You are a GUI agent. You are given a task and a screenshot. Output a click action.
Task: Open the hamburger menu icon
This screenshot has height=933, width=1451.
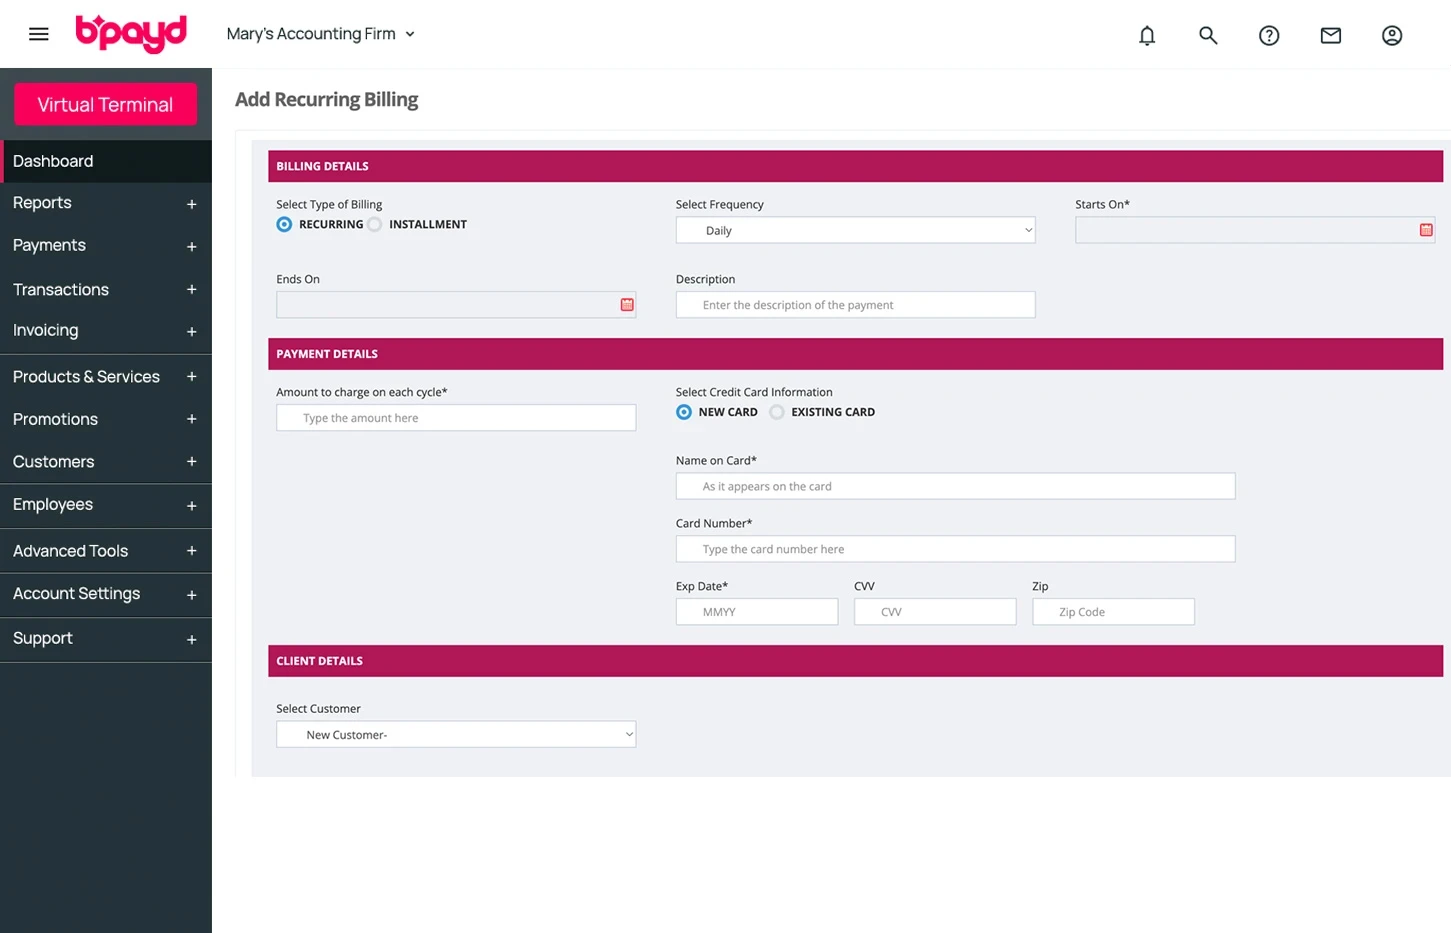click(39, 34)
